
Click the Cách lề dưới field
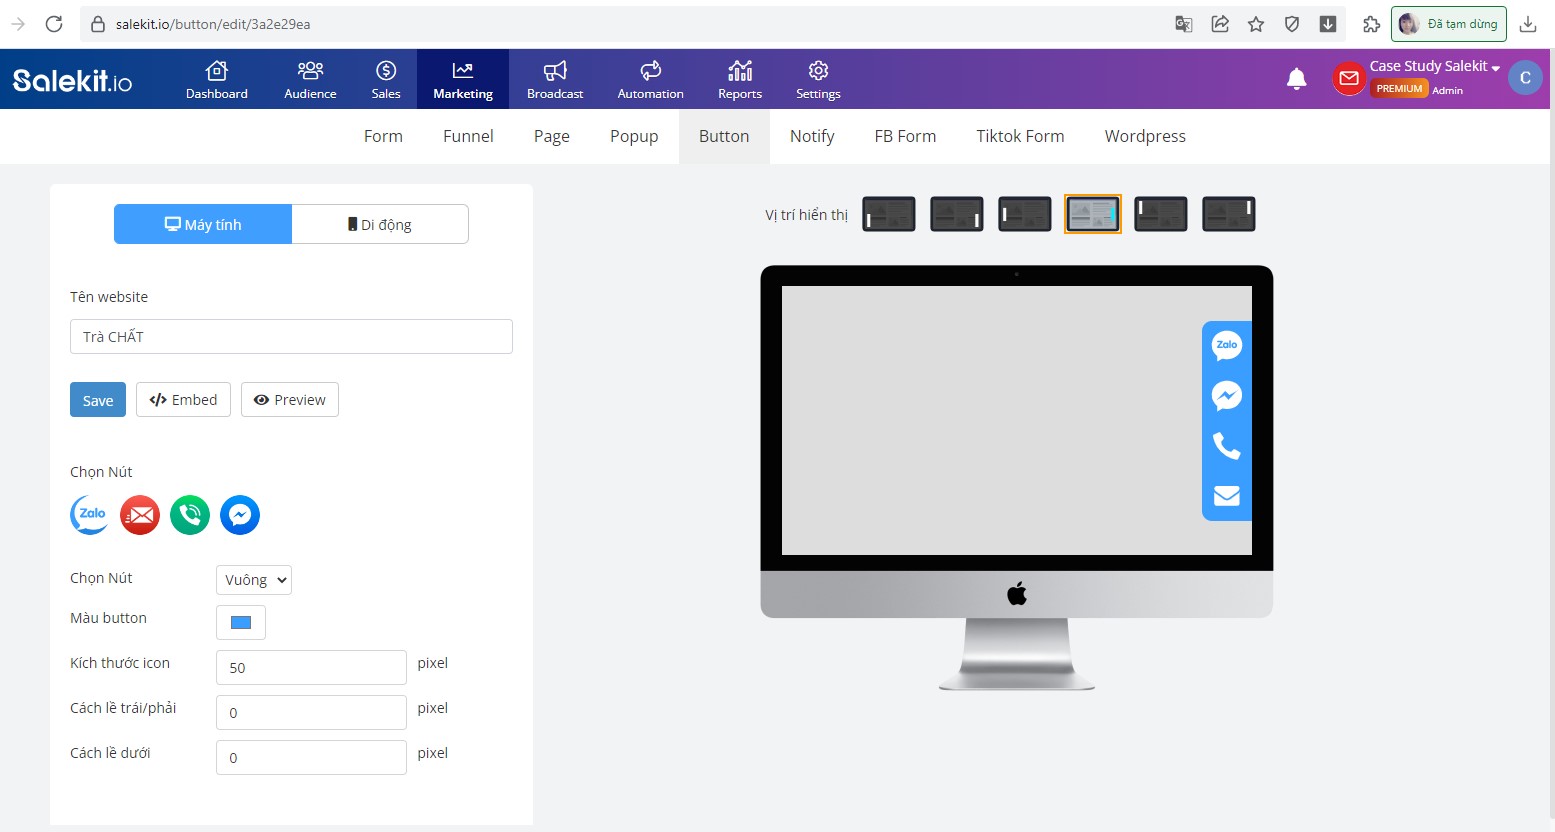[311, 757]
